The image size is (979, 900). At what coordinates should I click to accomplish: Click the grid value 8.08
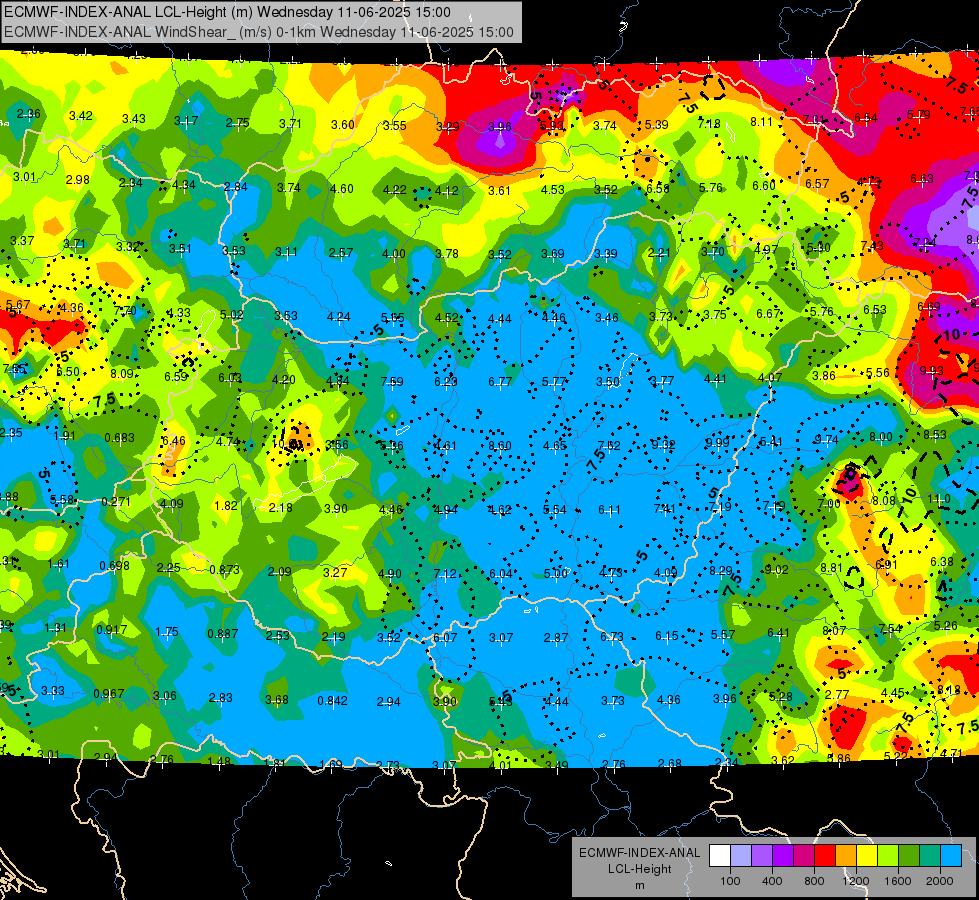tap(884, 501)
